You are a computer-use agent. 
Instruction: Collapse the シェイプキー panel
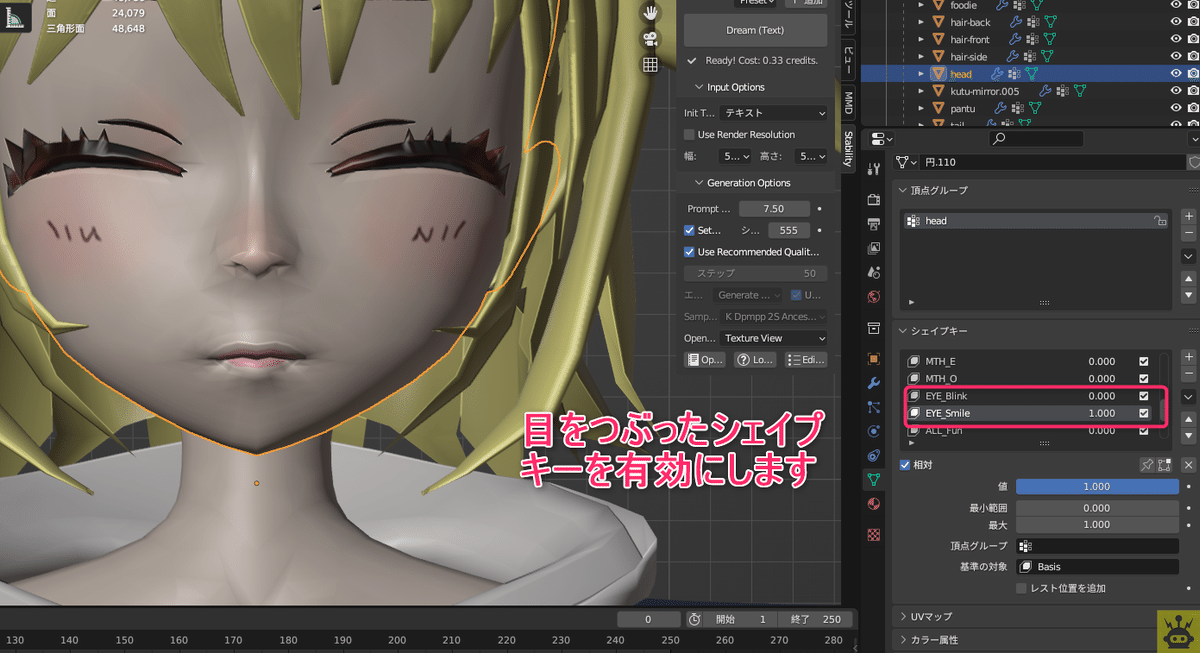903,331
